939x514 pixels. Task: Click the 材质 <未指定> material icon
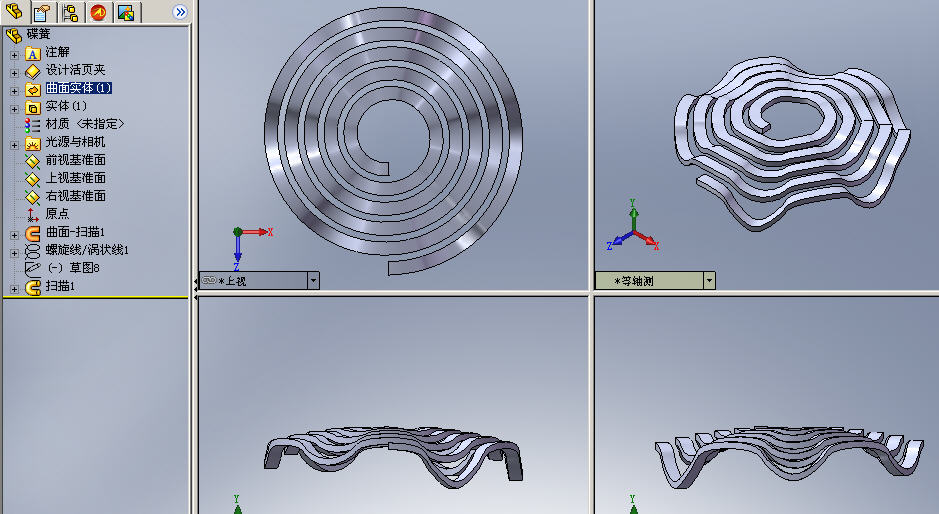pyautogui.click(x=32, y=125)
